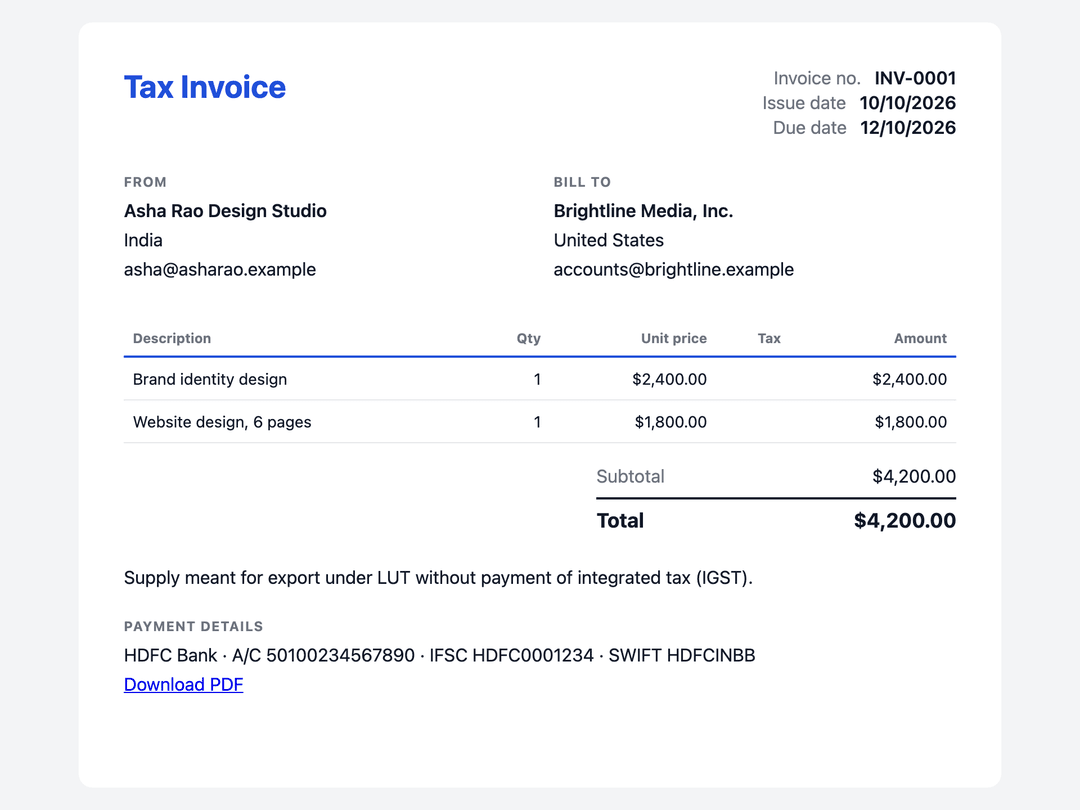Select Brightline Media, Inc. name
1080x810 pixels.
click(643, 211)
